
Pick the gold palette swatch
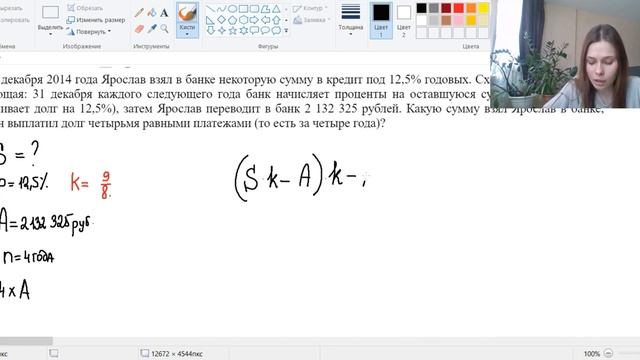471,20
